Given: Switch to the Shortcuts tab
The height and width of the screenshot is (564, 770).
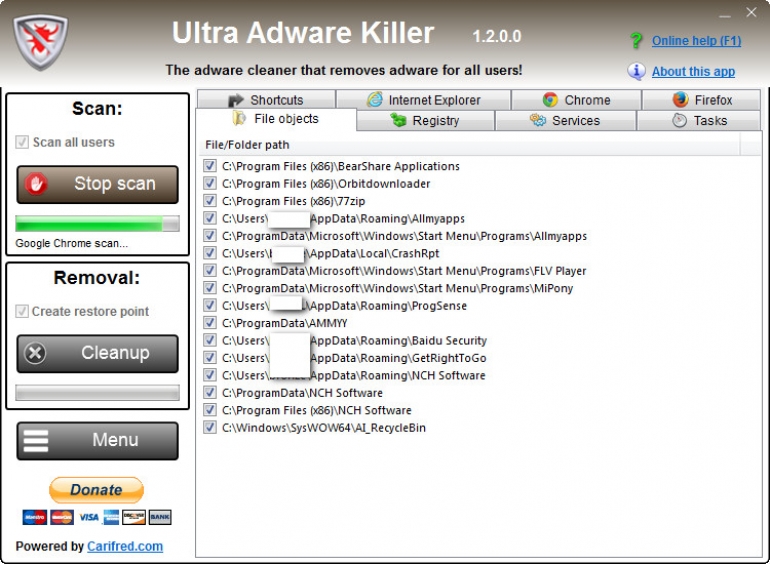Looking at the screenshot, I should point(267,100).
